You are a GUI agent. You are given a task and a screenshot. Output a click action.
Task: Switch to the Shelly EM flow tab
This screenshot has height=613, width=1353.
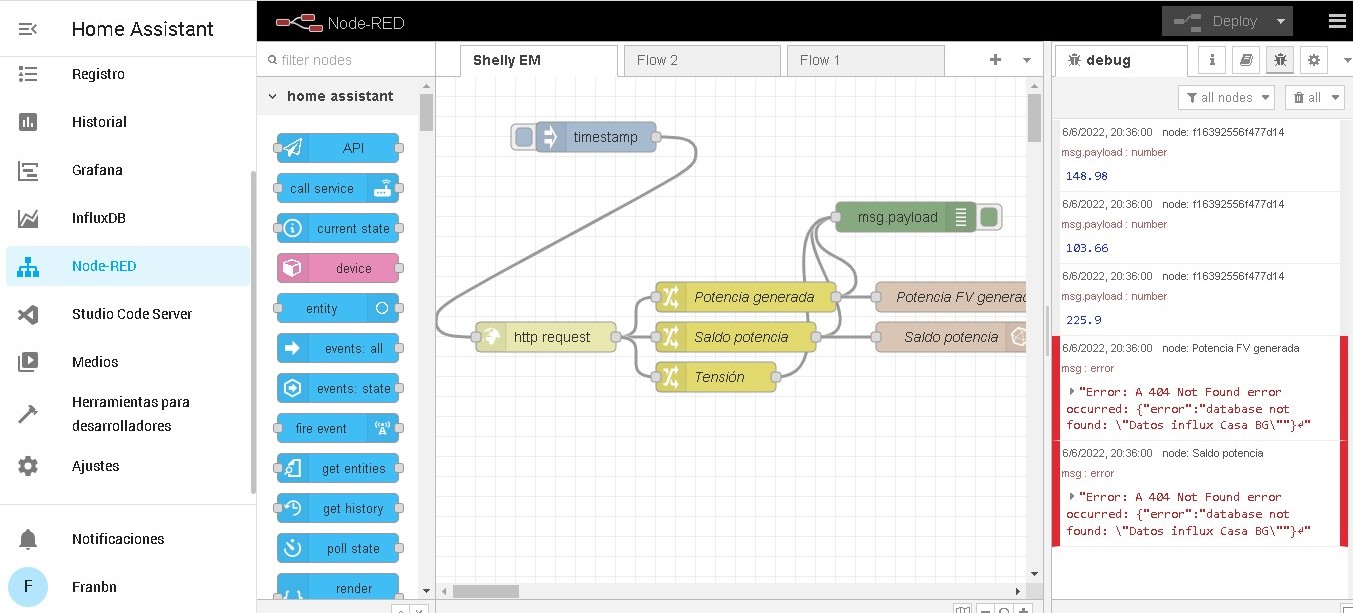539,60
